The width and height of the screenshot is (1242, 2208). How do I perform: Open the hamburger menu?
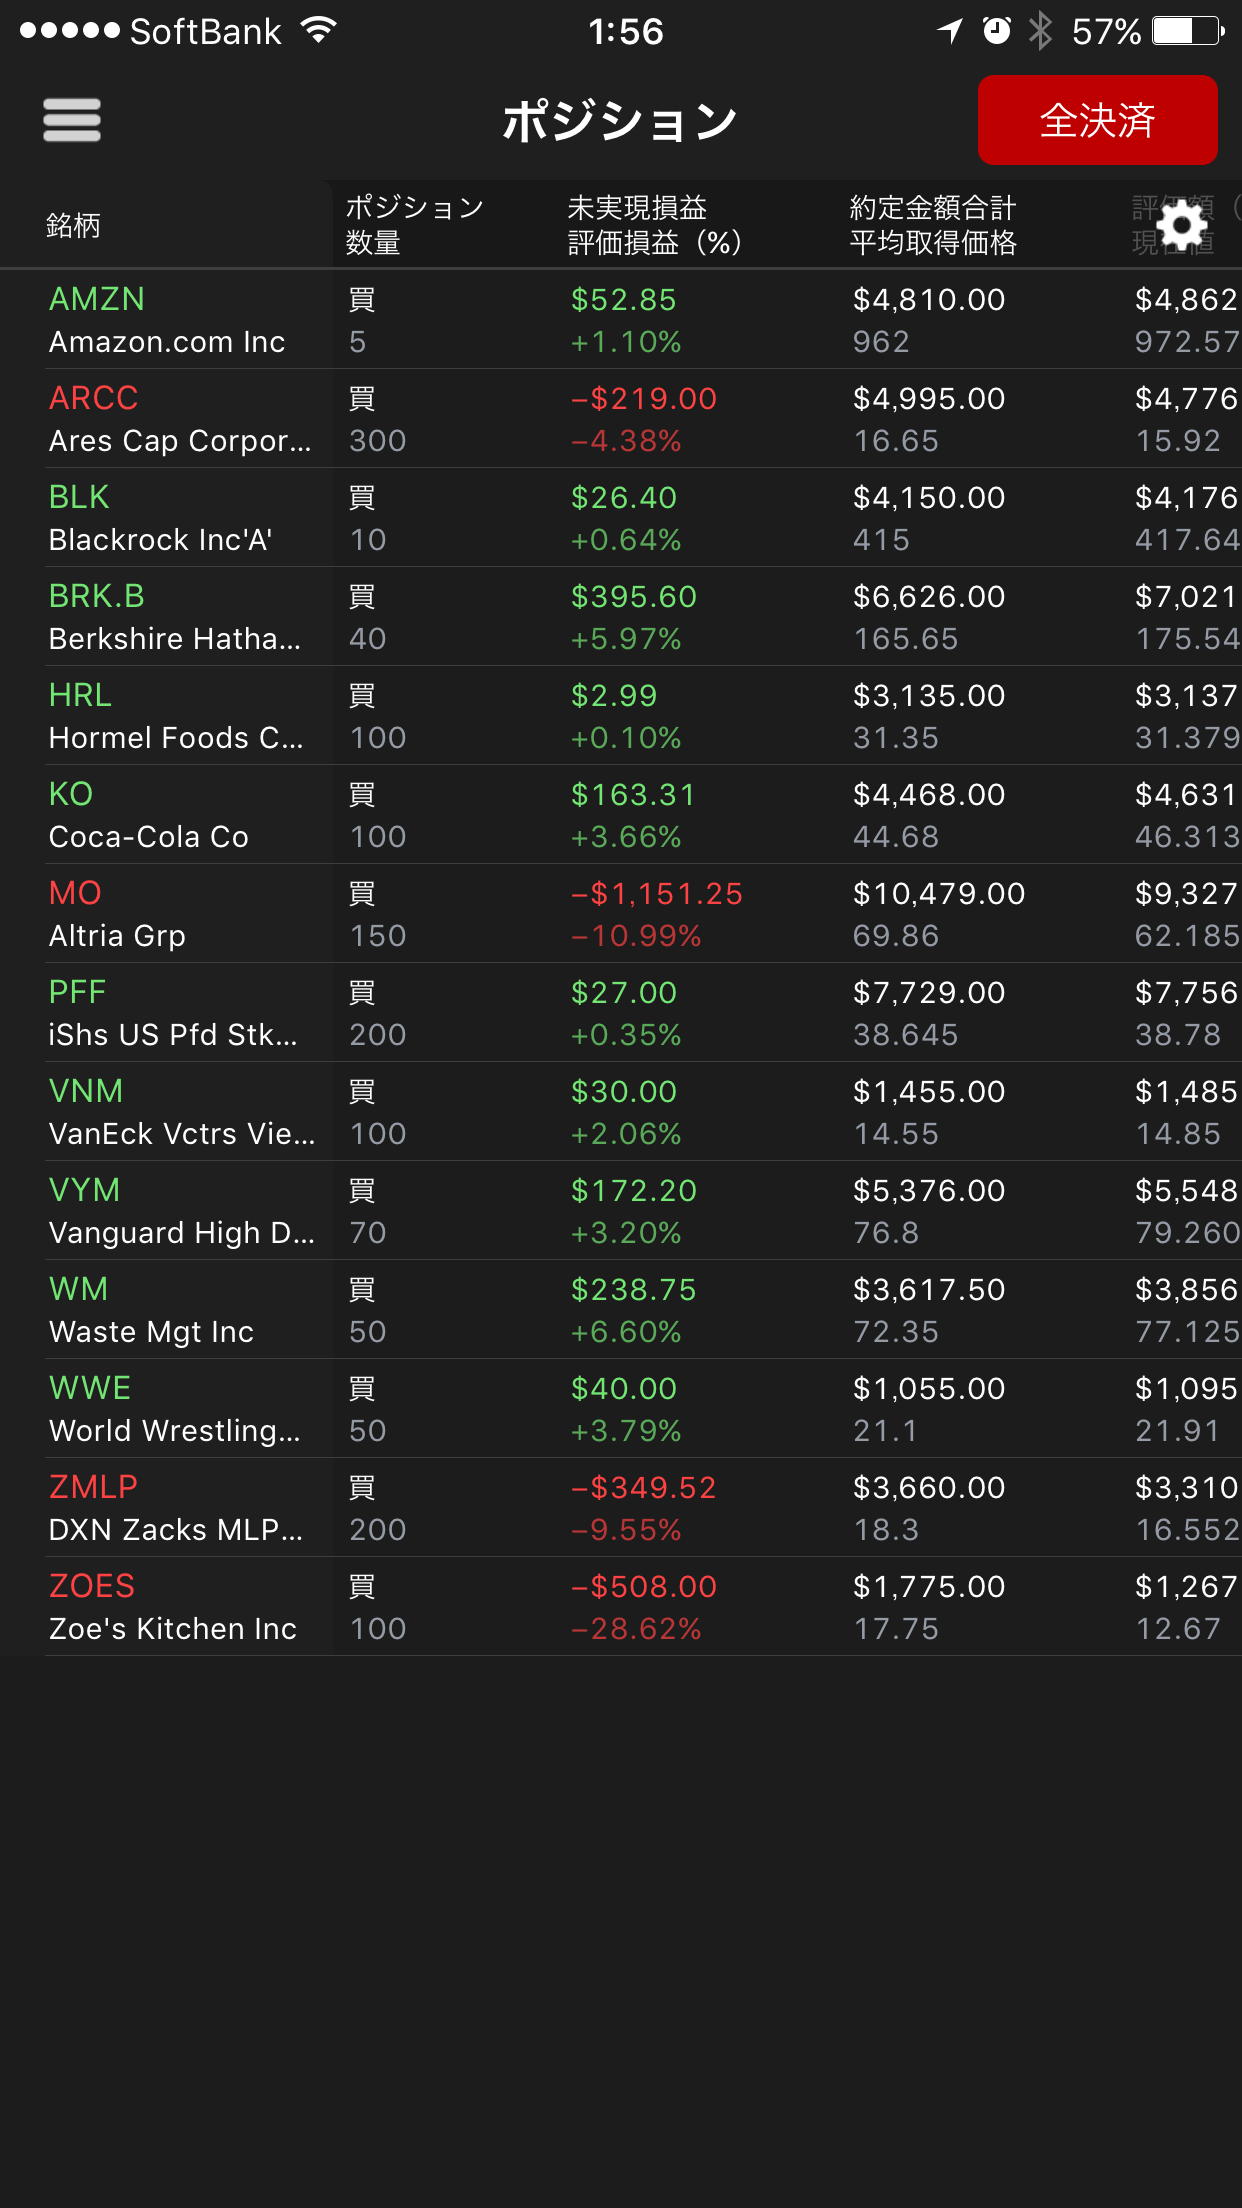tap(72, 120)
